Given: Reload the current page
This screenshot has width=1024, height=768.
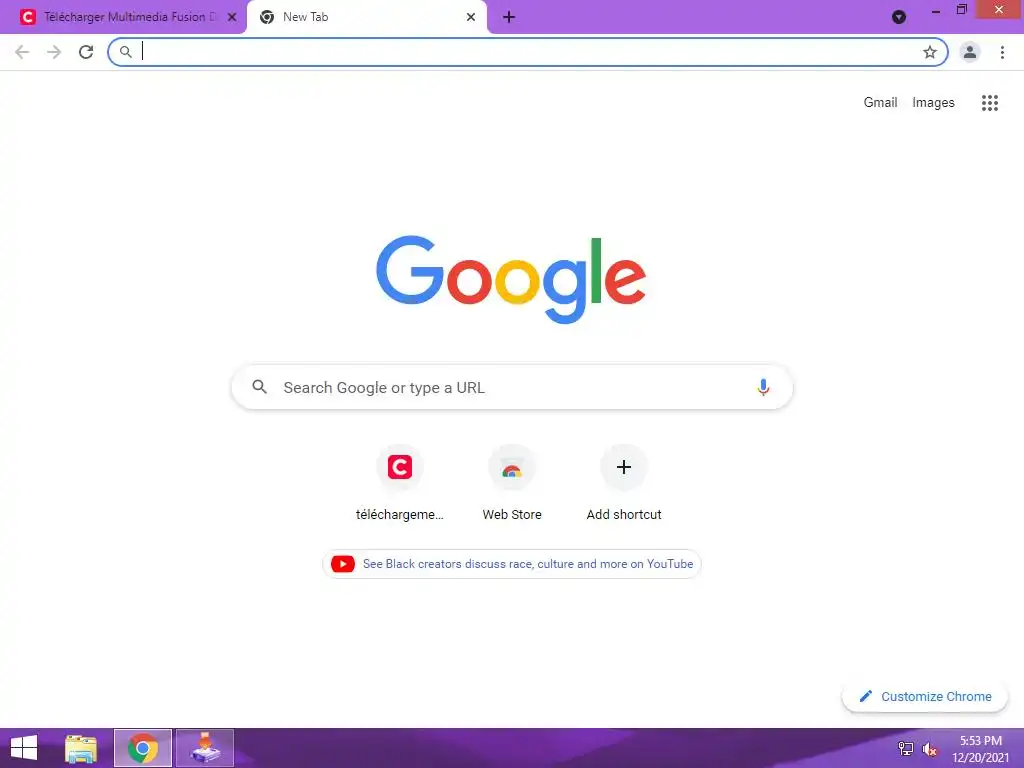Looking at the screenshot, I should pyautogui.click(x=86, y=52).
